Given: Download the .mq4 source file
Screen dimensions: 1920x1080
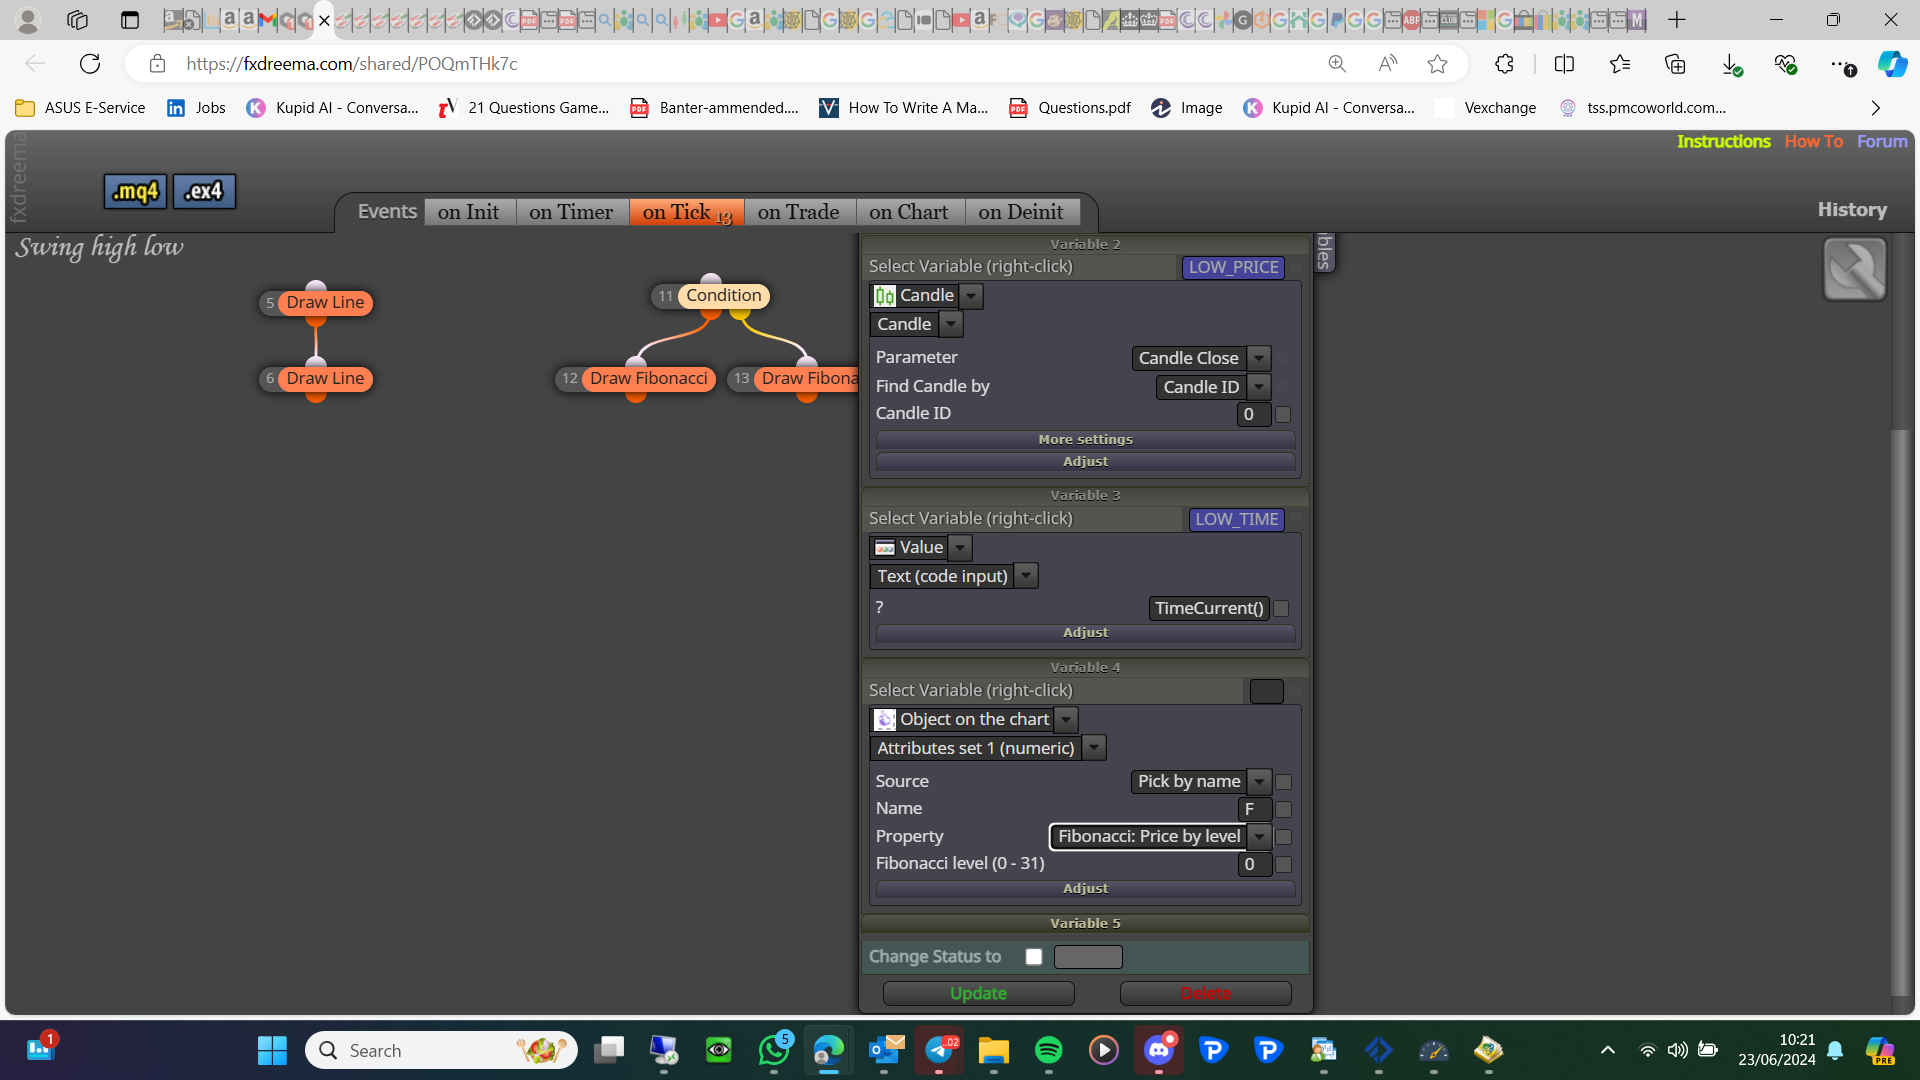Looking at the screenshot, I should pyautogui.click(x=135, y=191).
